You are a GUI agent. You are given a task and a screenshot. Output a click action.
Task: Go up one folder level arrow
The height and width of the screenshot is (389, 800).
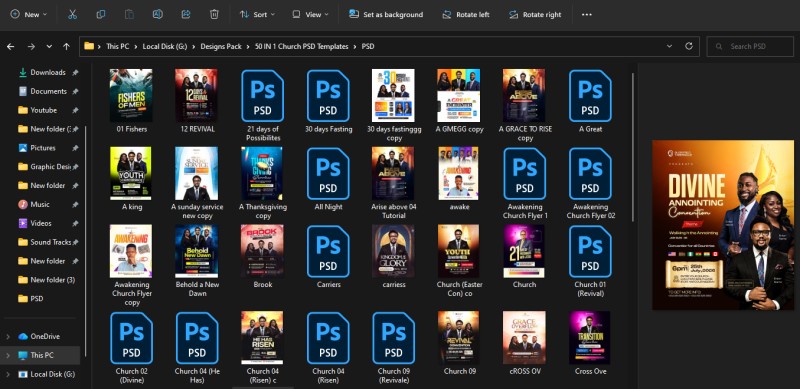(x=66, y=46)
